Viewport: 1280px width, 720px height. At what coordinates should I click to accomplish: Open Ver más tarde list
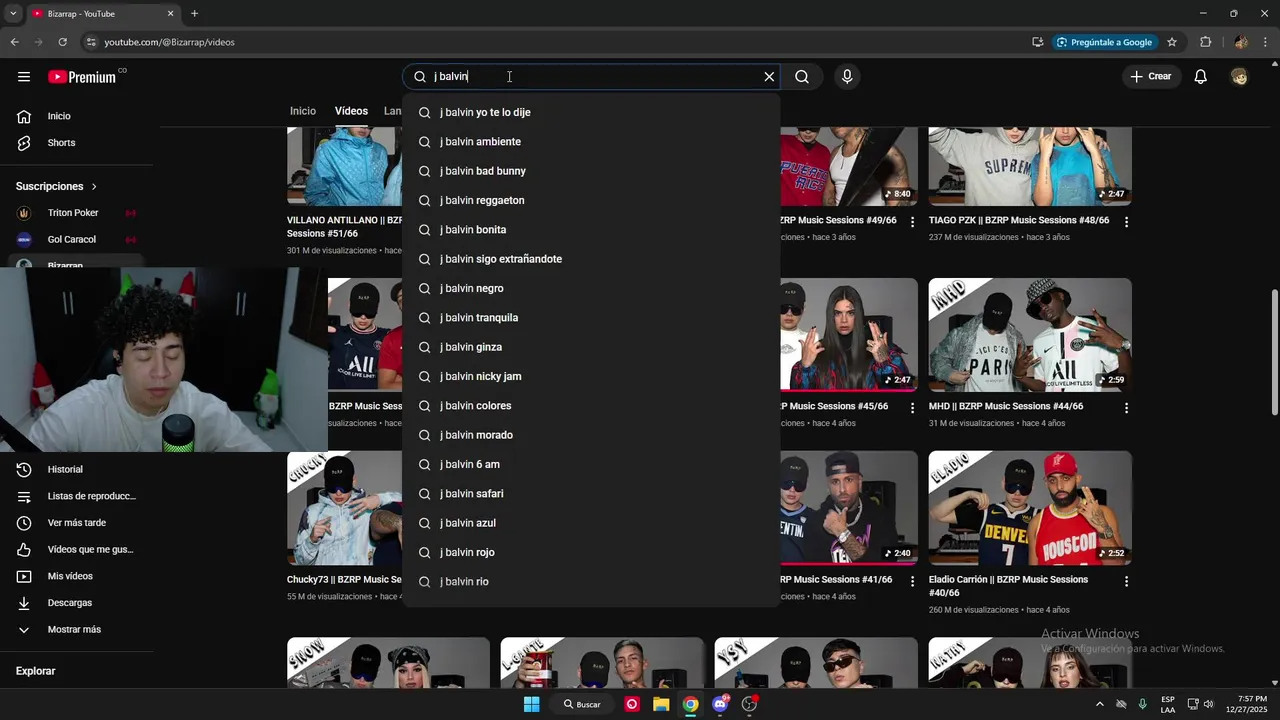(x=77, y=523)
